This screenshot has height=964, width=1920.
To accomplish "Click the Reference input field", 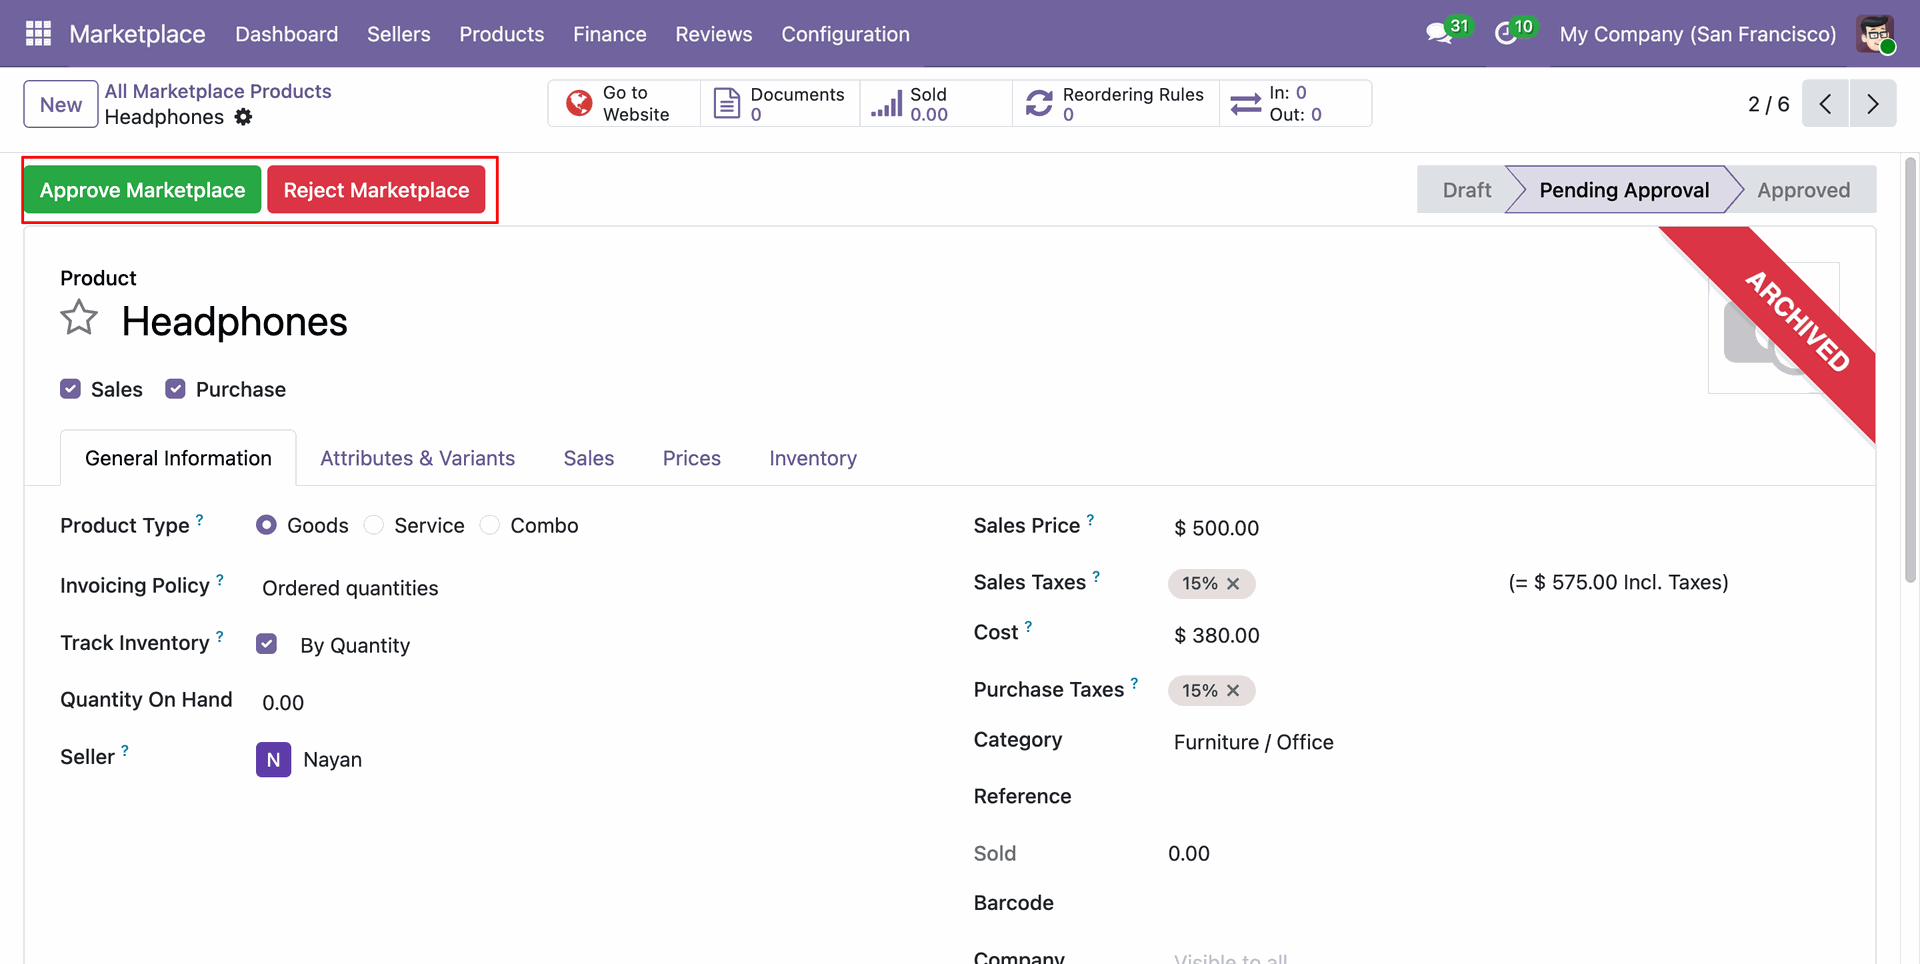I will point(1505,797).
